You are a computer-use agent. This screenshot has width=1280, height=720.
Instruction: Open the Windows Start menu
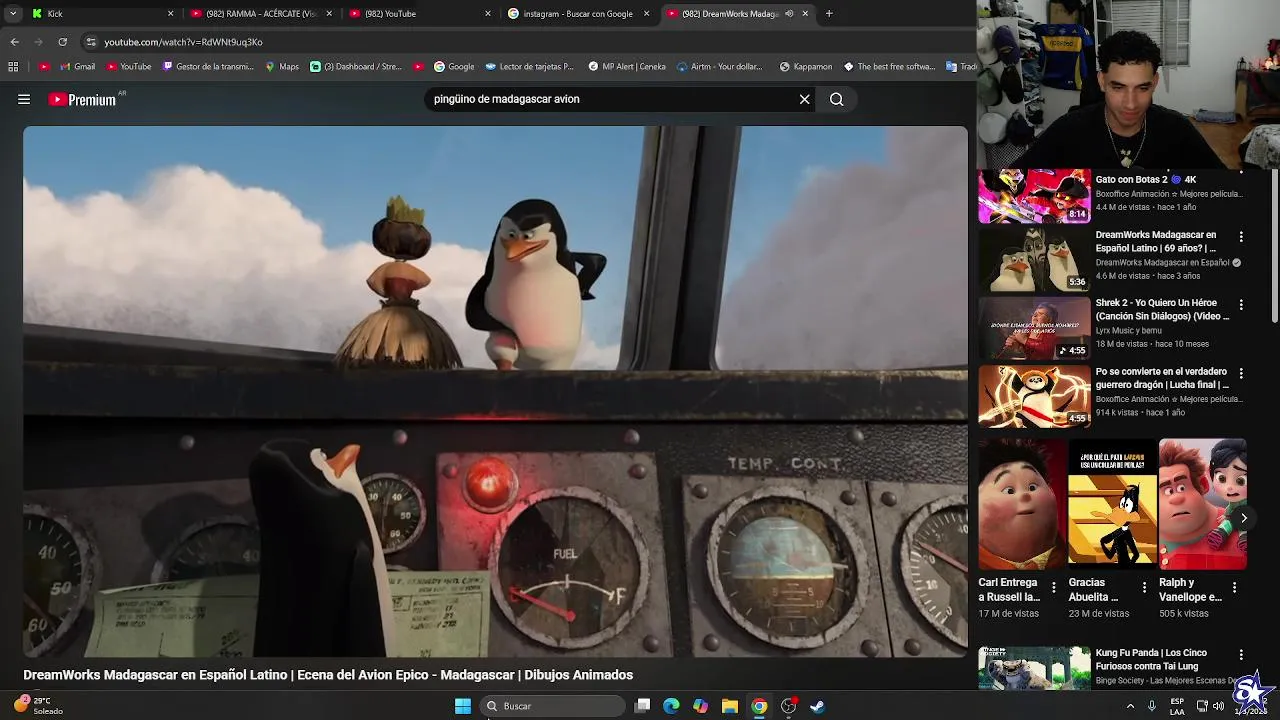click(x=463, y=706)
